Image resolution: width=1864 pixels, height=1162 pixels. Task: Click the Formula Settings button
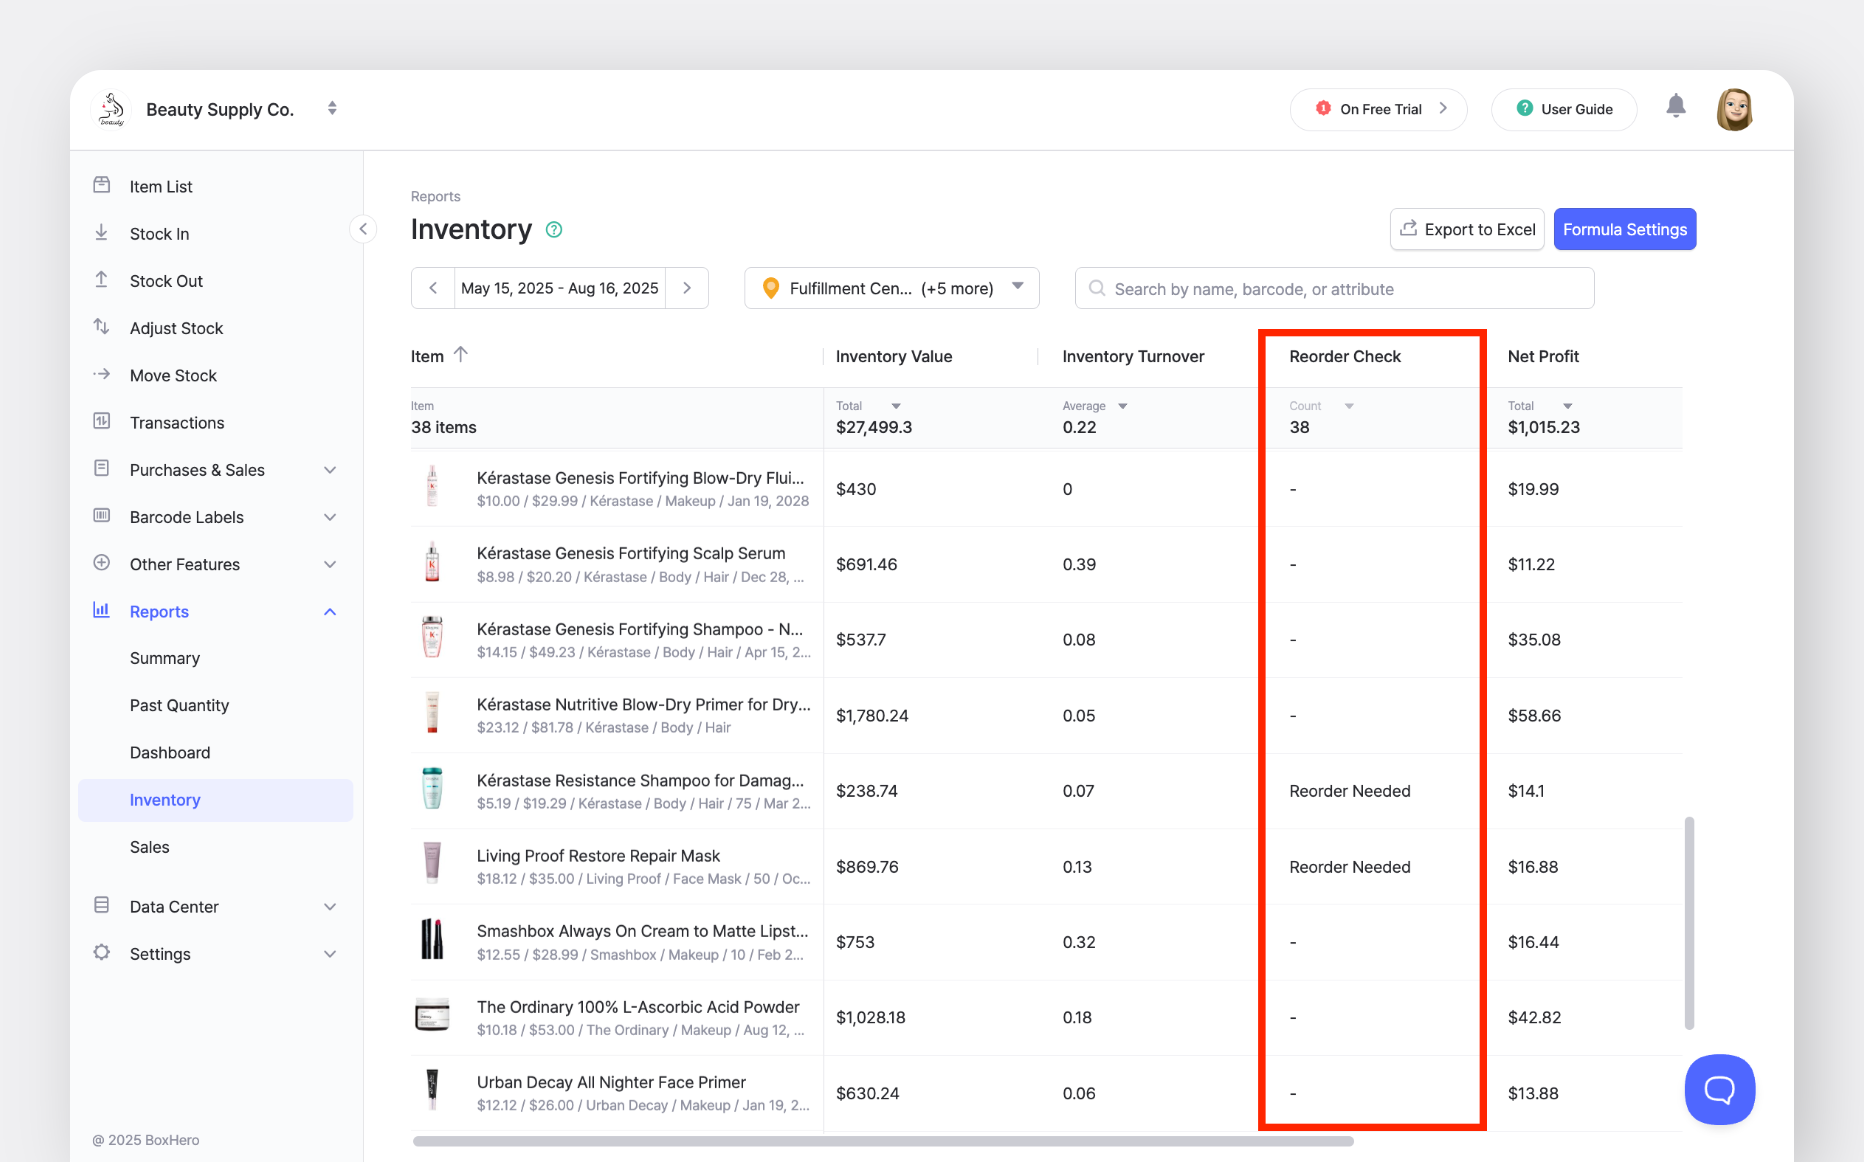click(x=1624, y=229)
